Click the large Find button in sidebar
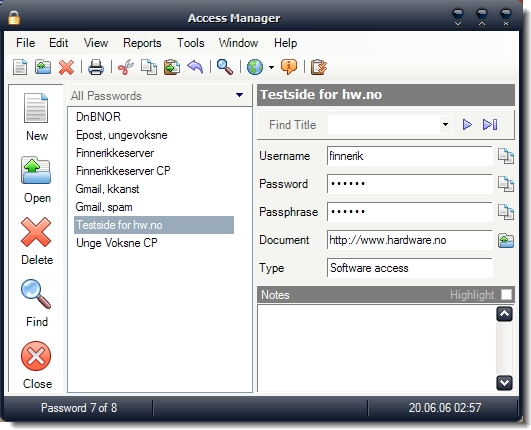The image size is (531, 430). click(37, 303)
